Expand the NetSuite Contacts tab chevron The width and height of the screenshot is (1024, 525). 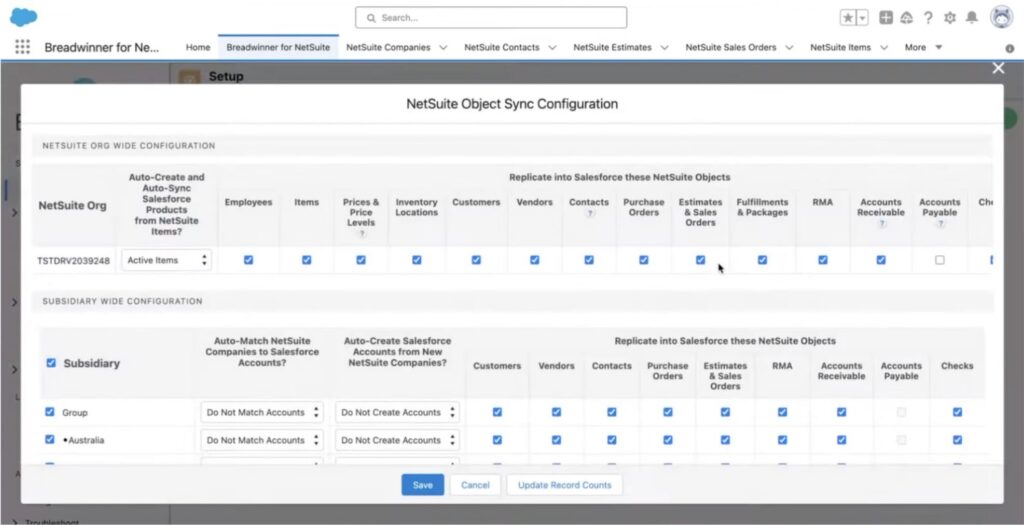click(x=552, y=47)
